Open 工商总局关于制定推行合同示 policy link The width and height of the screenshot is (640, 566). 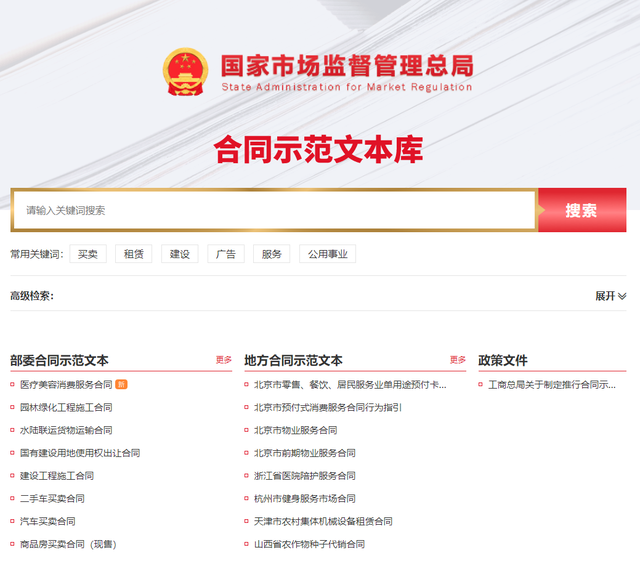point(552,384)
